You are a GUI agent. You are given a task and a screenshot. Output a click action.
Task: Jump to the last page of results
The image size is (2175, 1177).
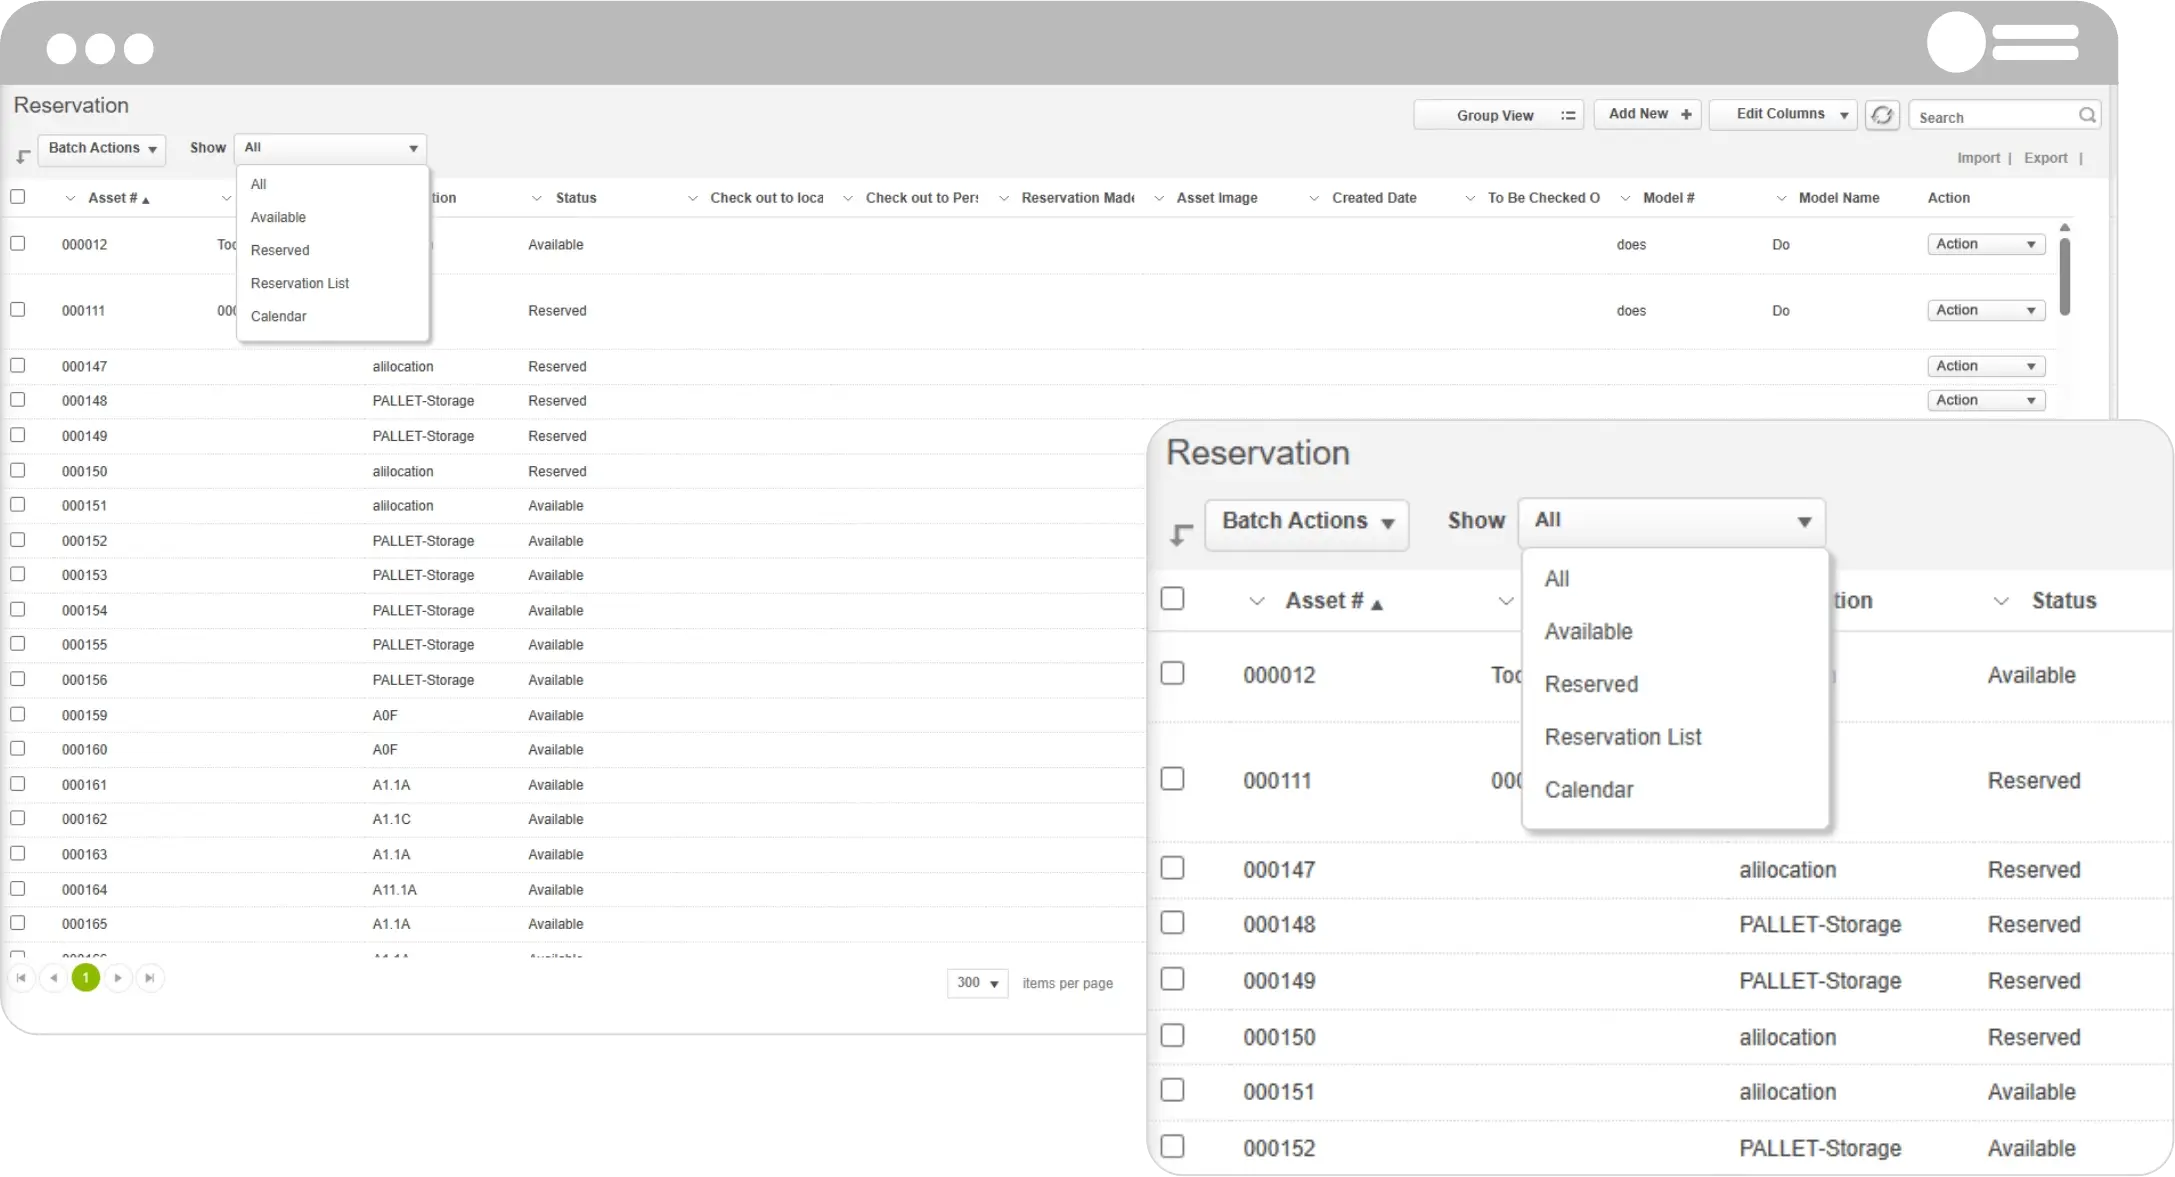coord(152,977)
